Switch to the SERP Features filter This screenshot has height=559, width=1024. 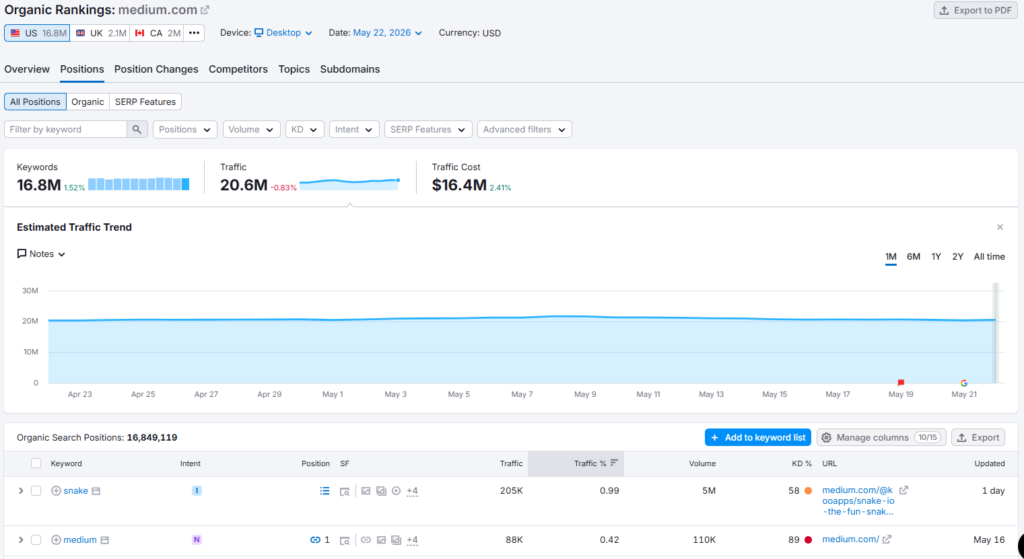coord(145,102)
